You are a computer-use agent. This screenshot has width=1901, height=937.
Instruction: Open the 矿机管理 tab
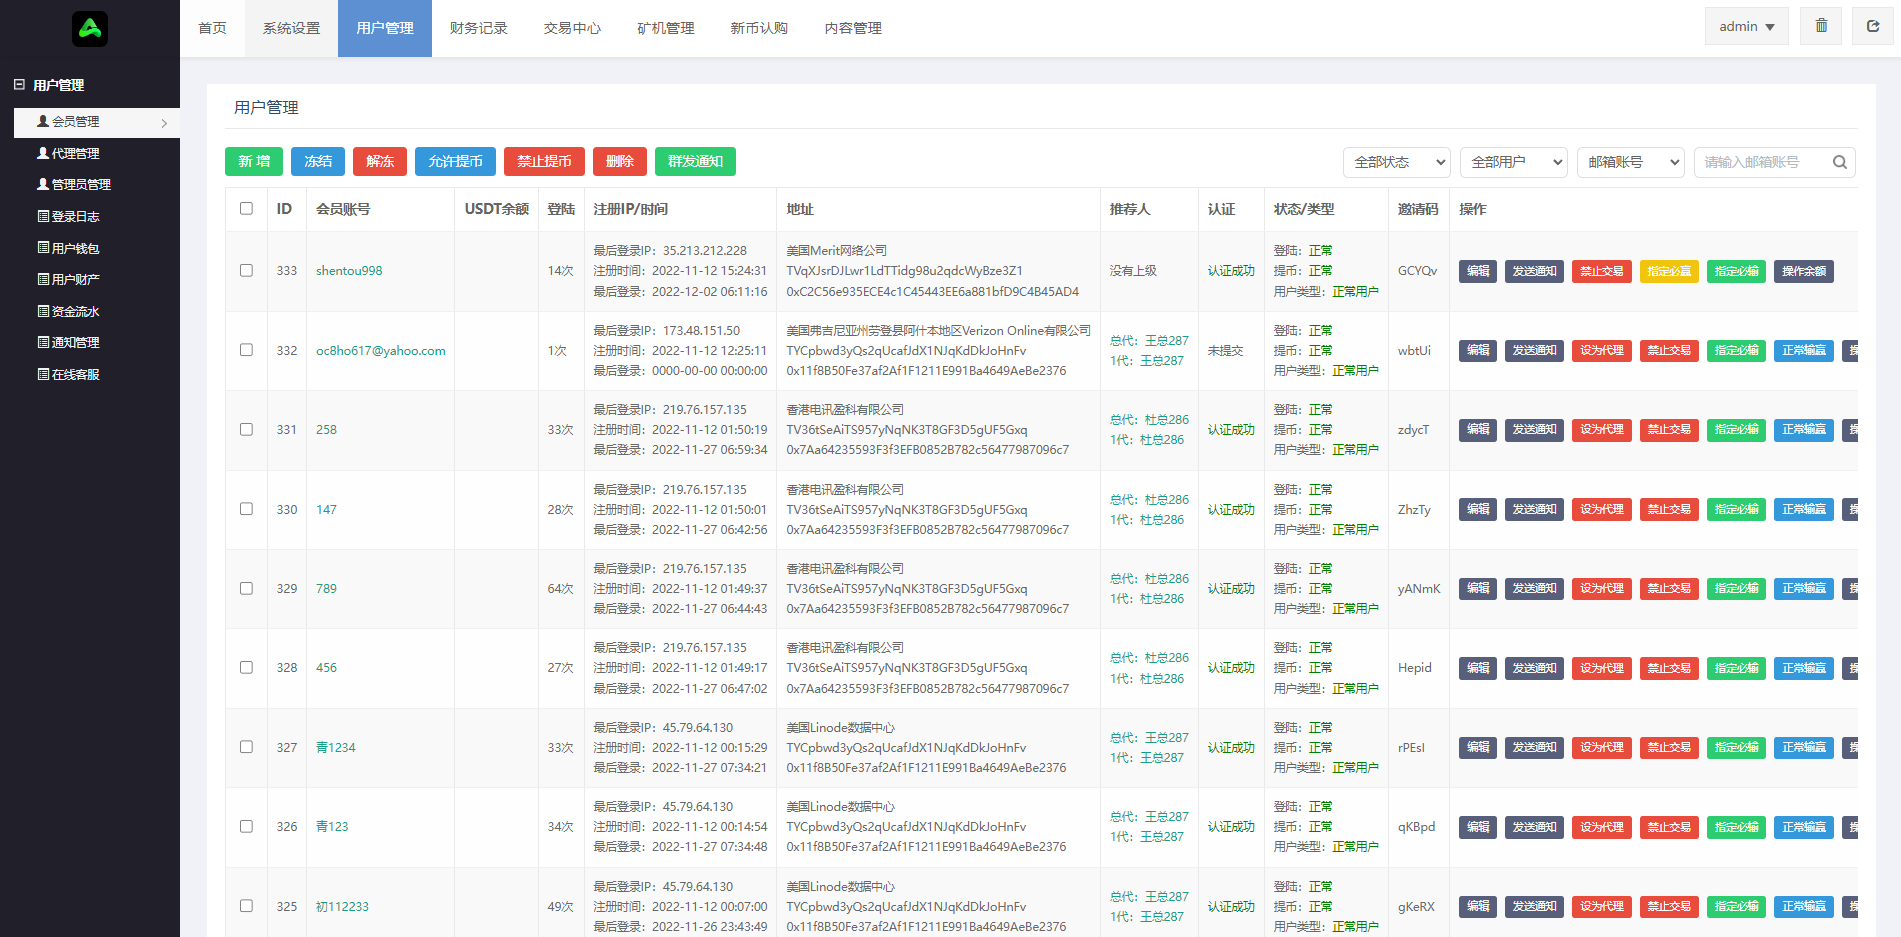point(666,28)
